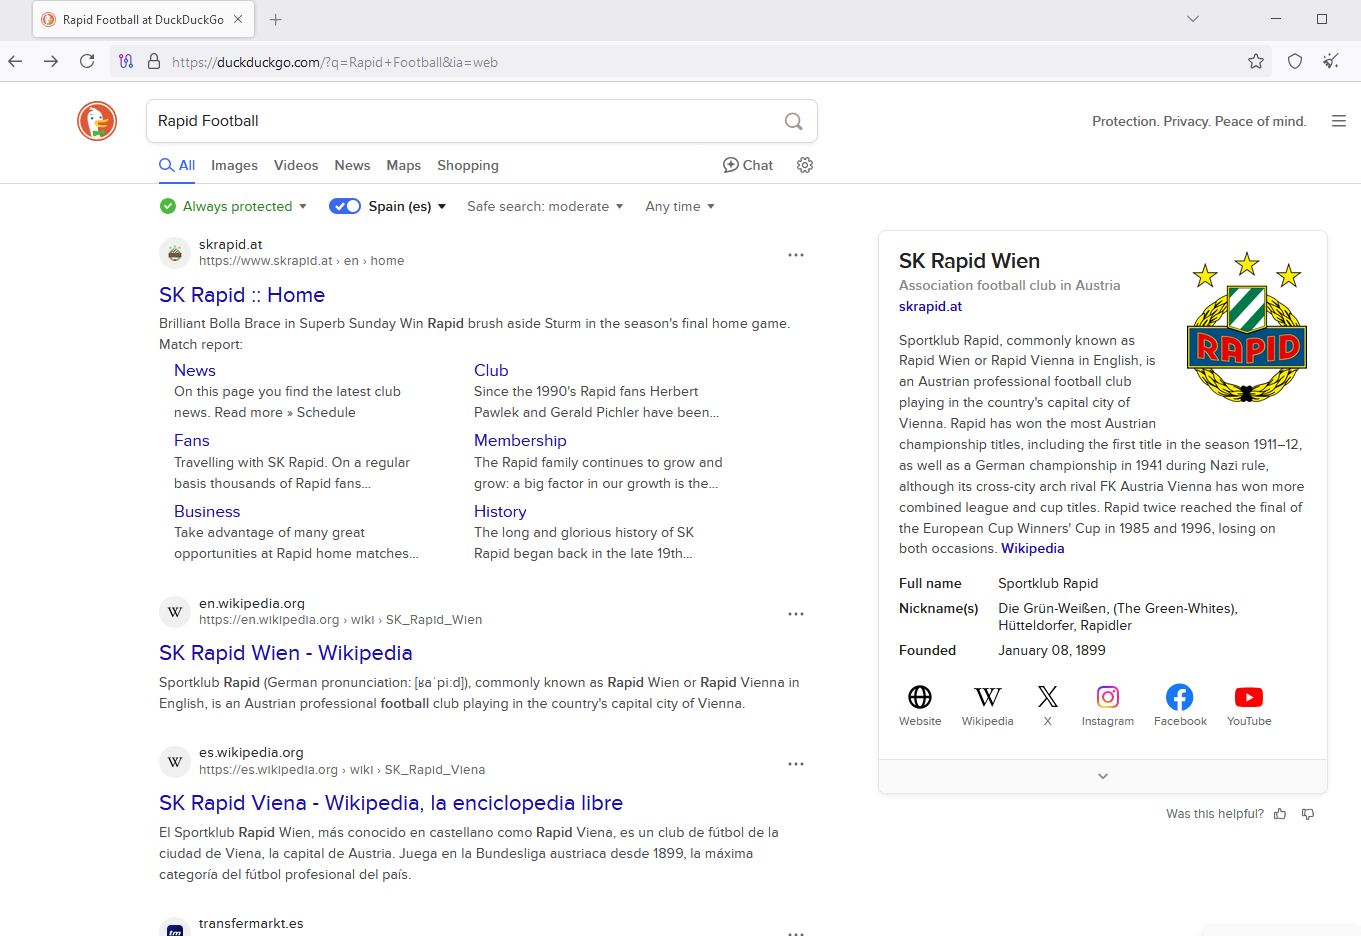The width and height of the screenshot is (1361, 936).
Task: Click the es.wikipedia.org result favicon
Action: 175,762
